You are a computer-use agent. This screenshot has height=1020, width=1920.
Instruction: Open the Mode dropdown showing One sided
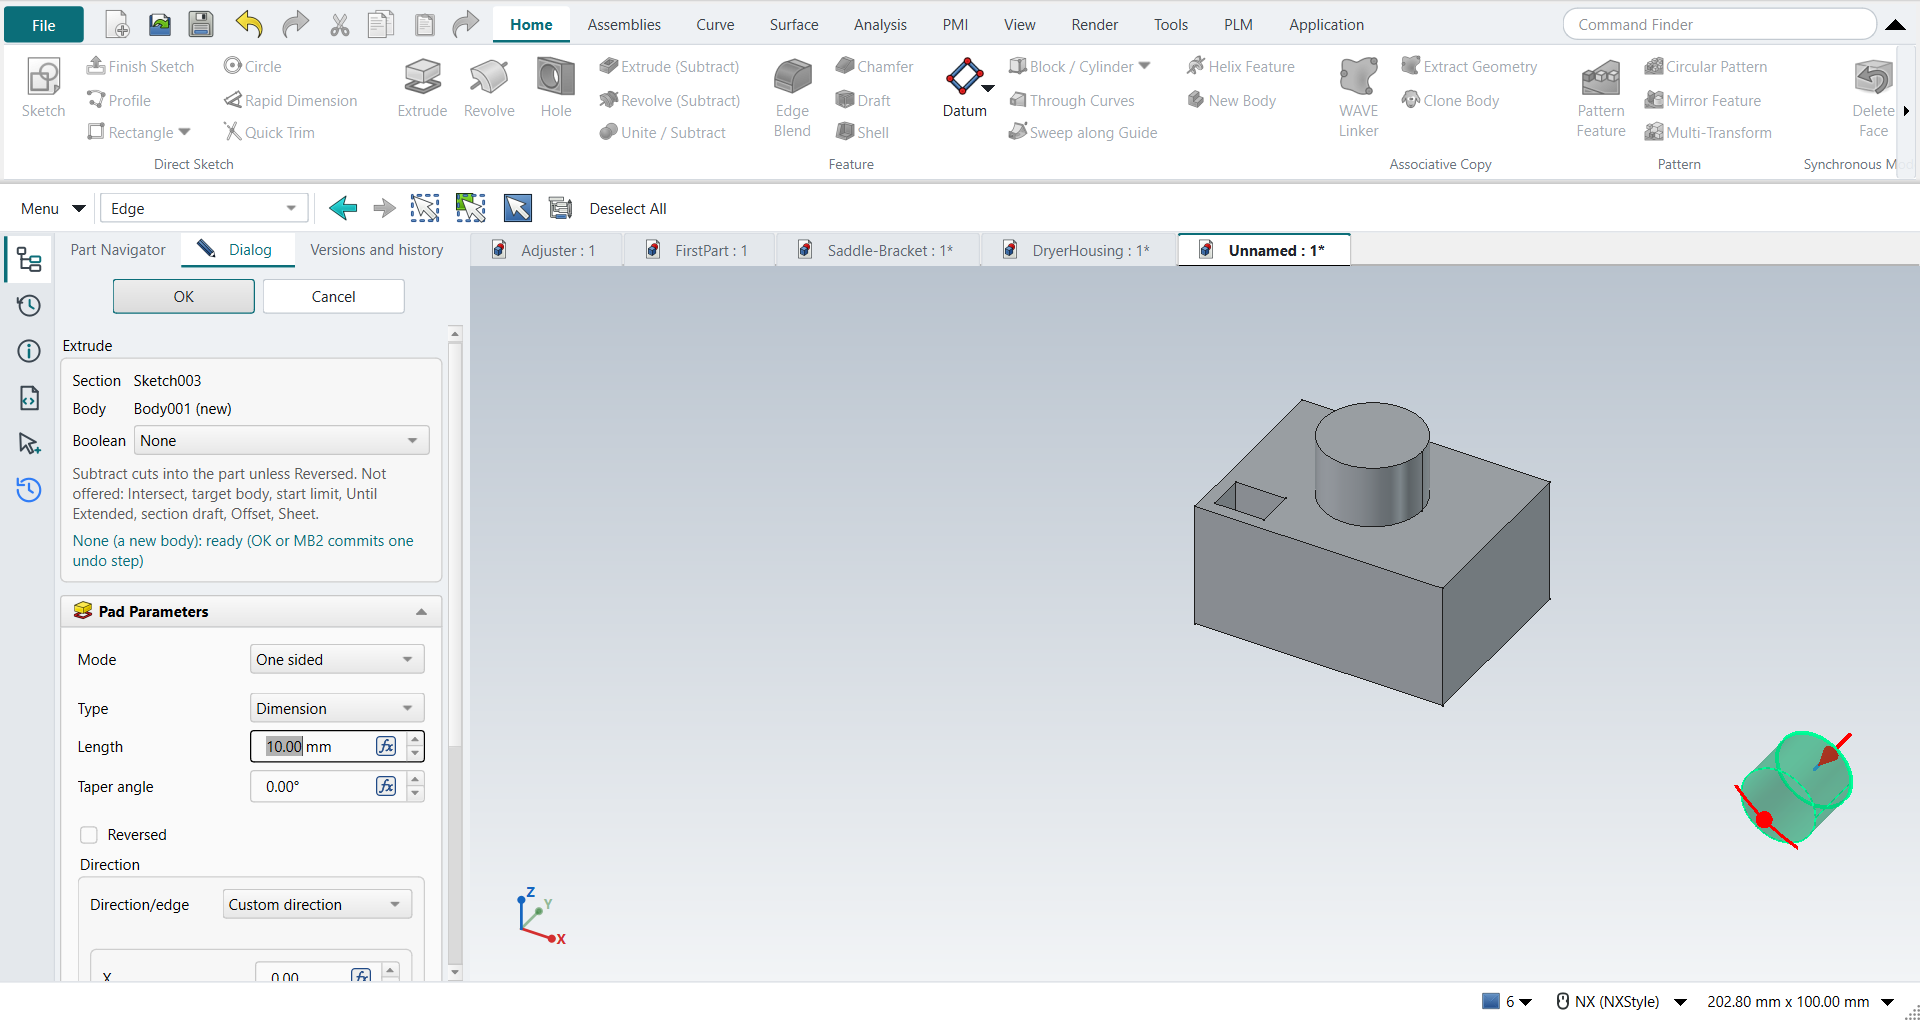pos(337,660)
